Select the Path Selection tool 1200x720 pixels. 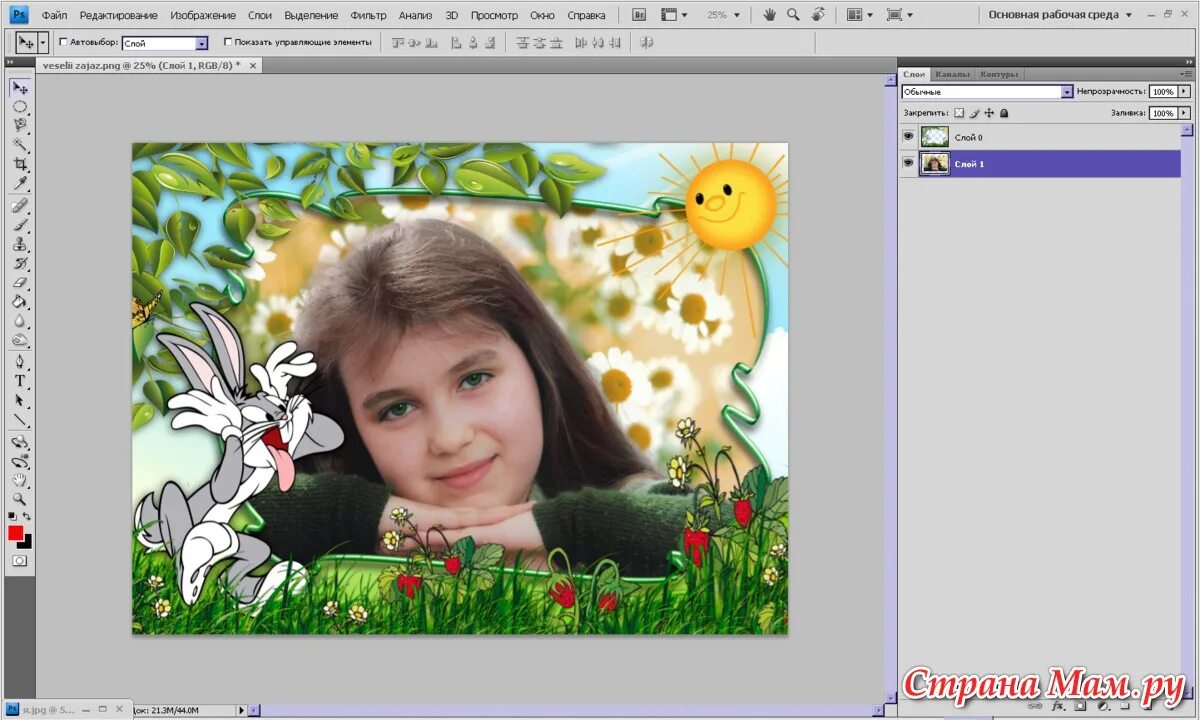[x=19, y=400]
